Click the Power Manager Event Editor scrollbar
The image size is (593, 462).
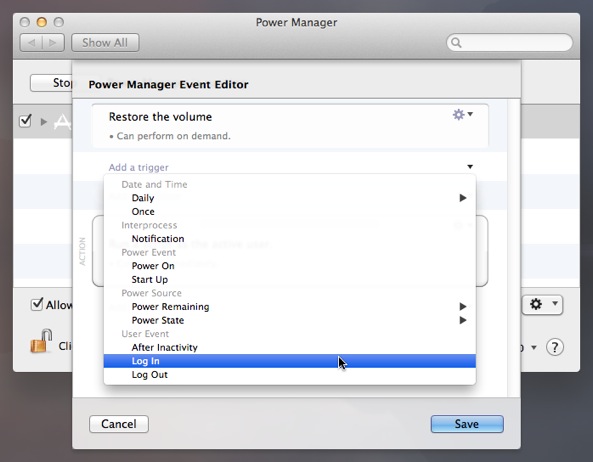[514, 248]
